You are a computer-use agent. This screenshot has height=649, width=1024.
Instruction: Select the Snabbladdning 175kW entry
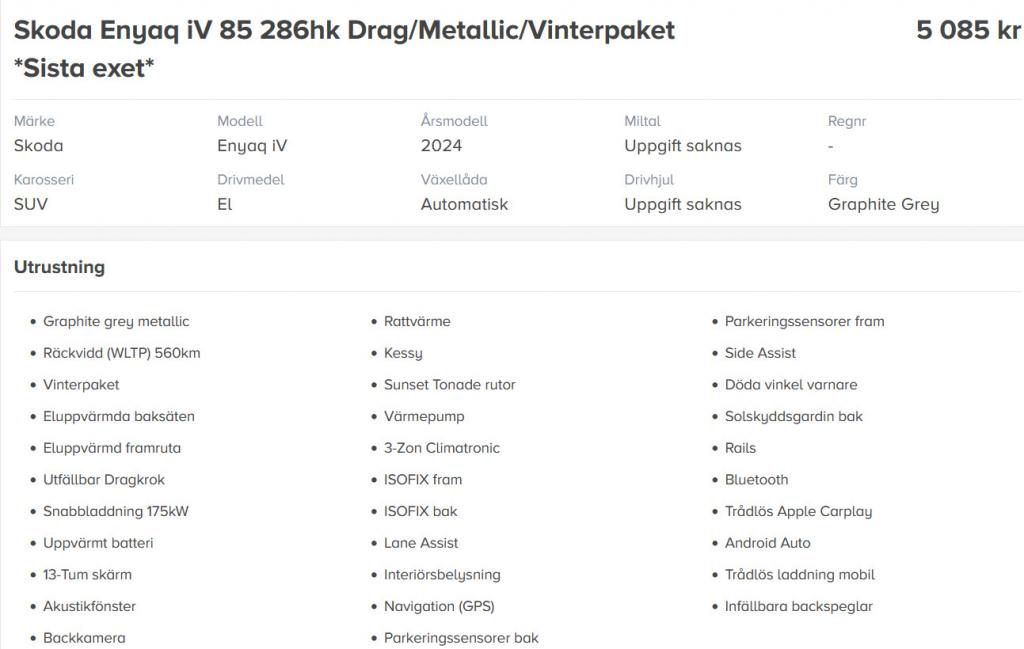(116, 511)
